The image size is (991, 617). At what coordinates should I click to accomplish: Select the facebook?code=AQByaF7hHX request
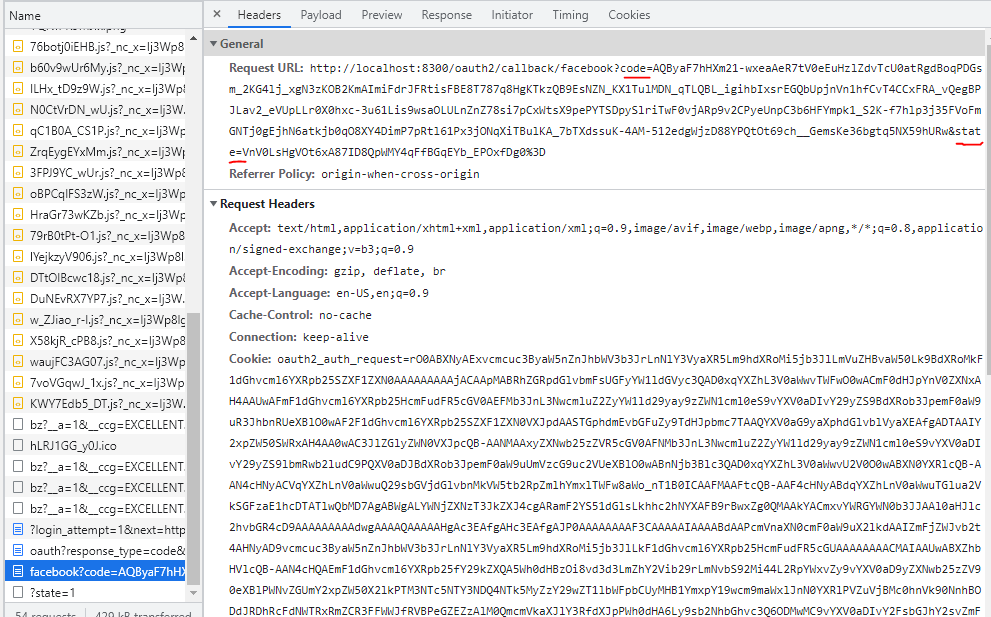tap(95, 571)
